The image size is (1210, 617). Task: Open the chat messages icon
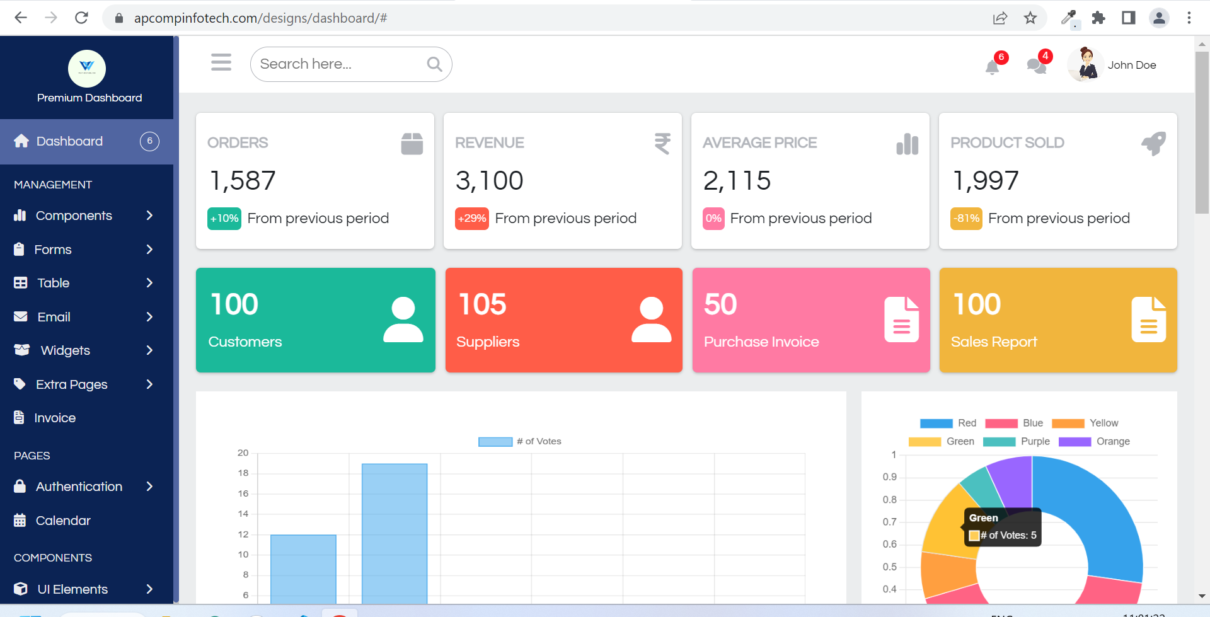(1037, 66)
